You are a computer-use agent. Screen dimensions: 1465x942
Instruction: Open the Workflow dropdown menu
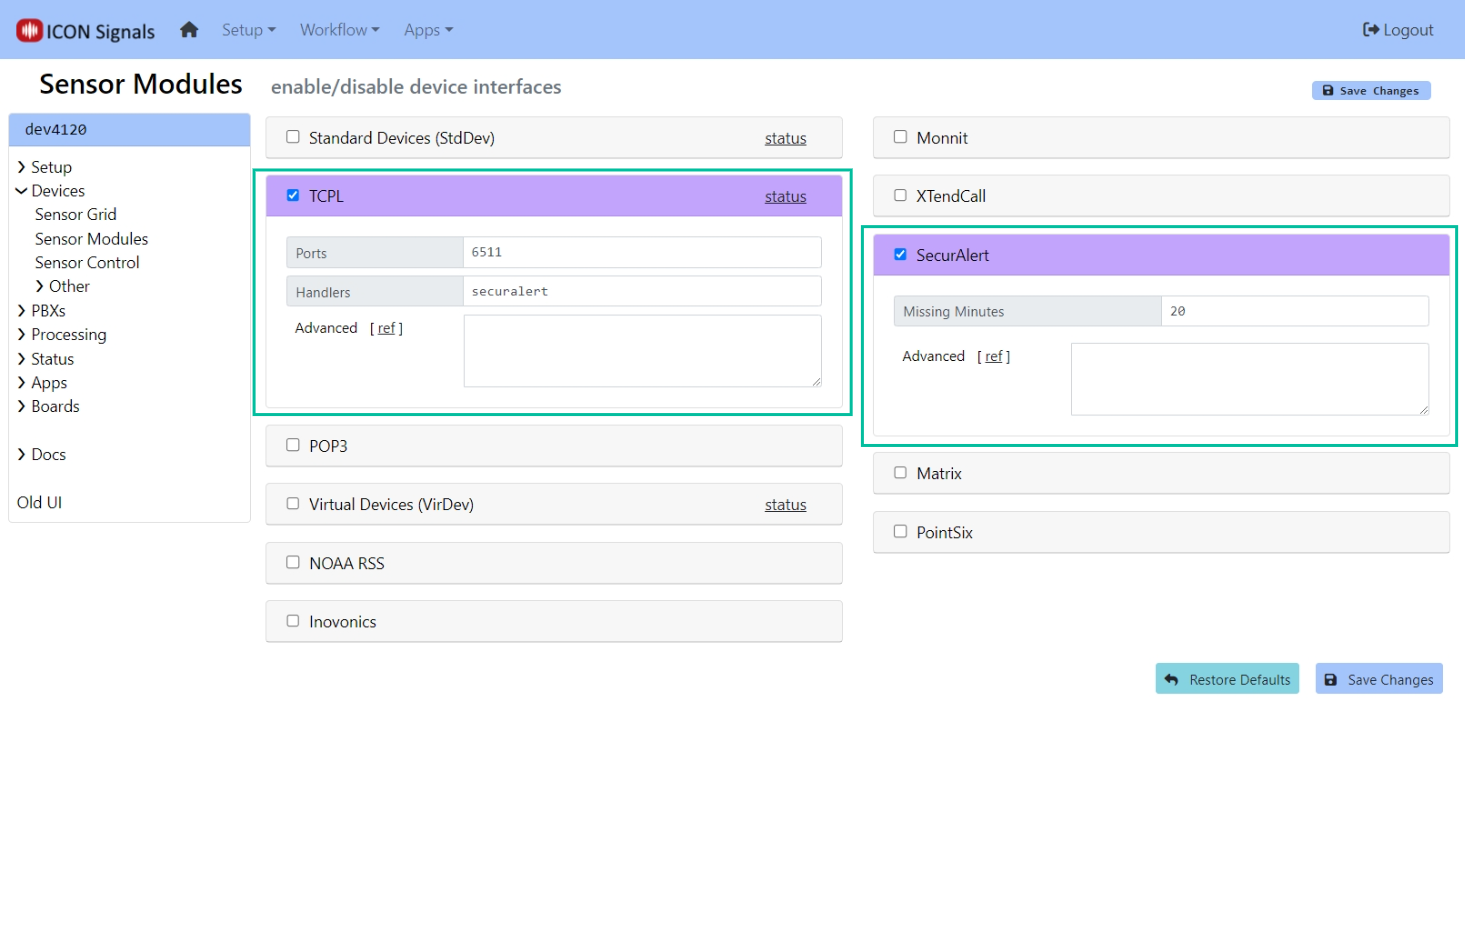[339, 30]
